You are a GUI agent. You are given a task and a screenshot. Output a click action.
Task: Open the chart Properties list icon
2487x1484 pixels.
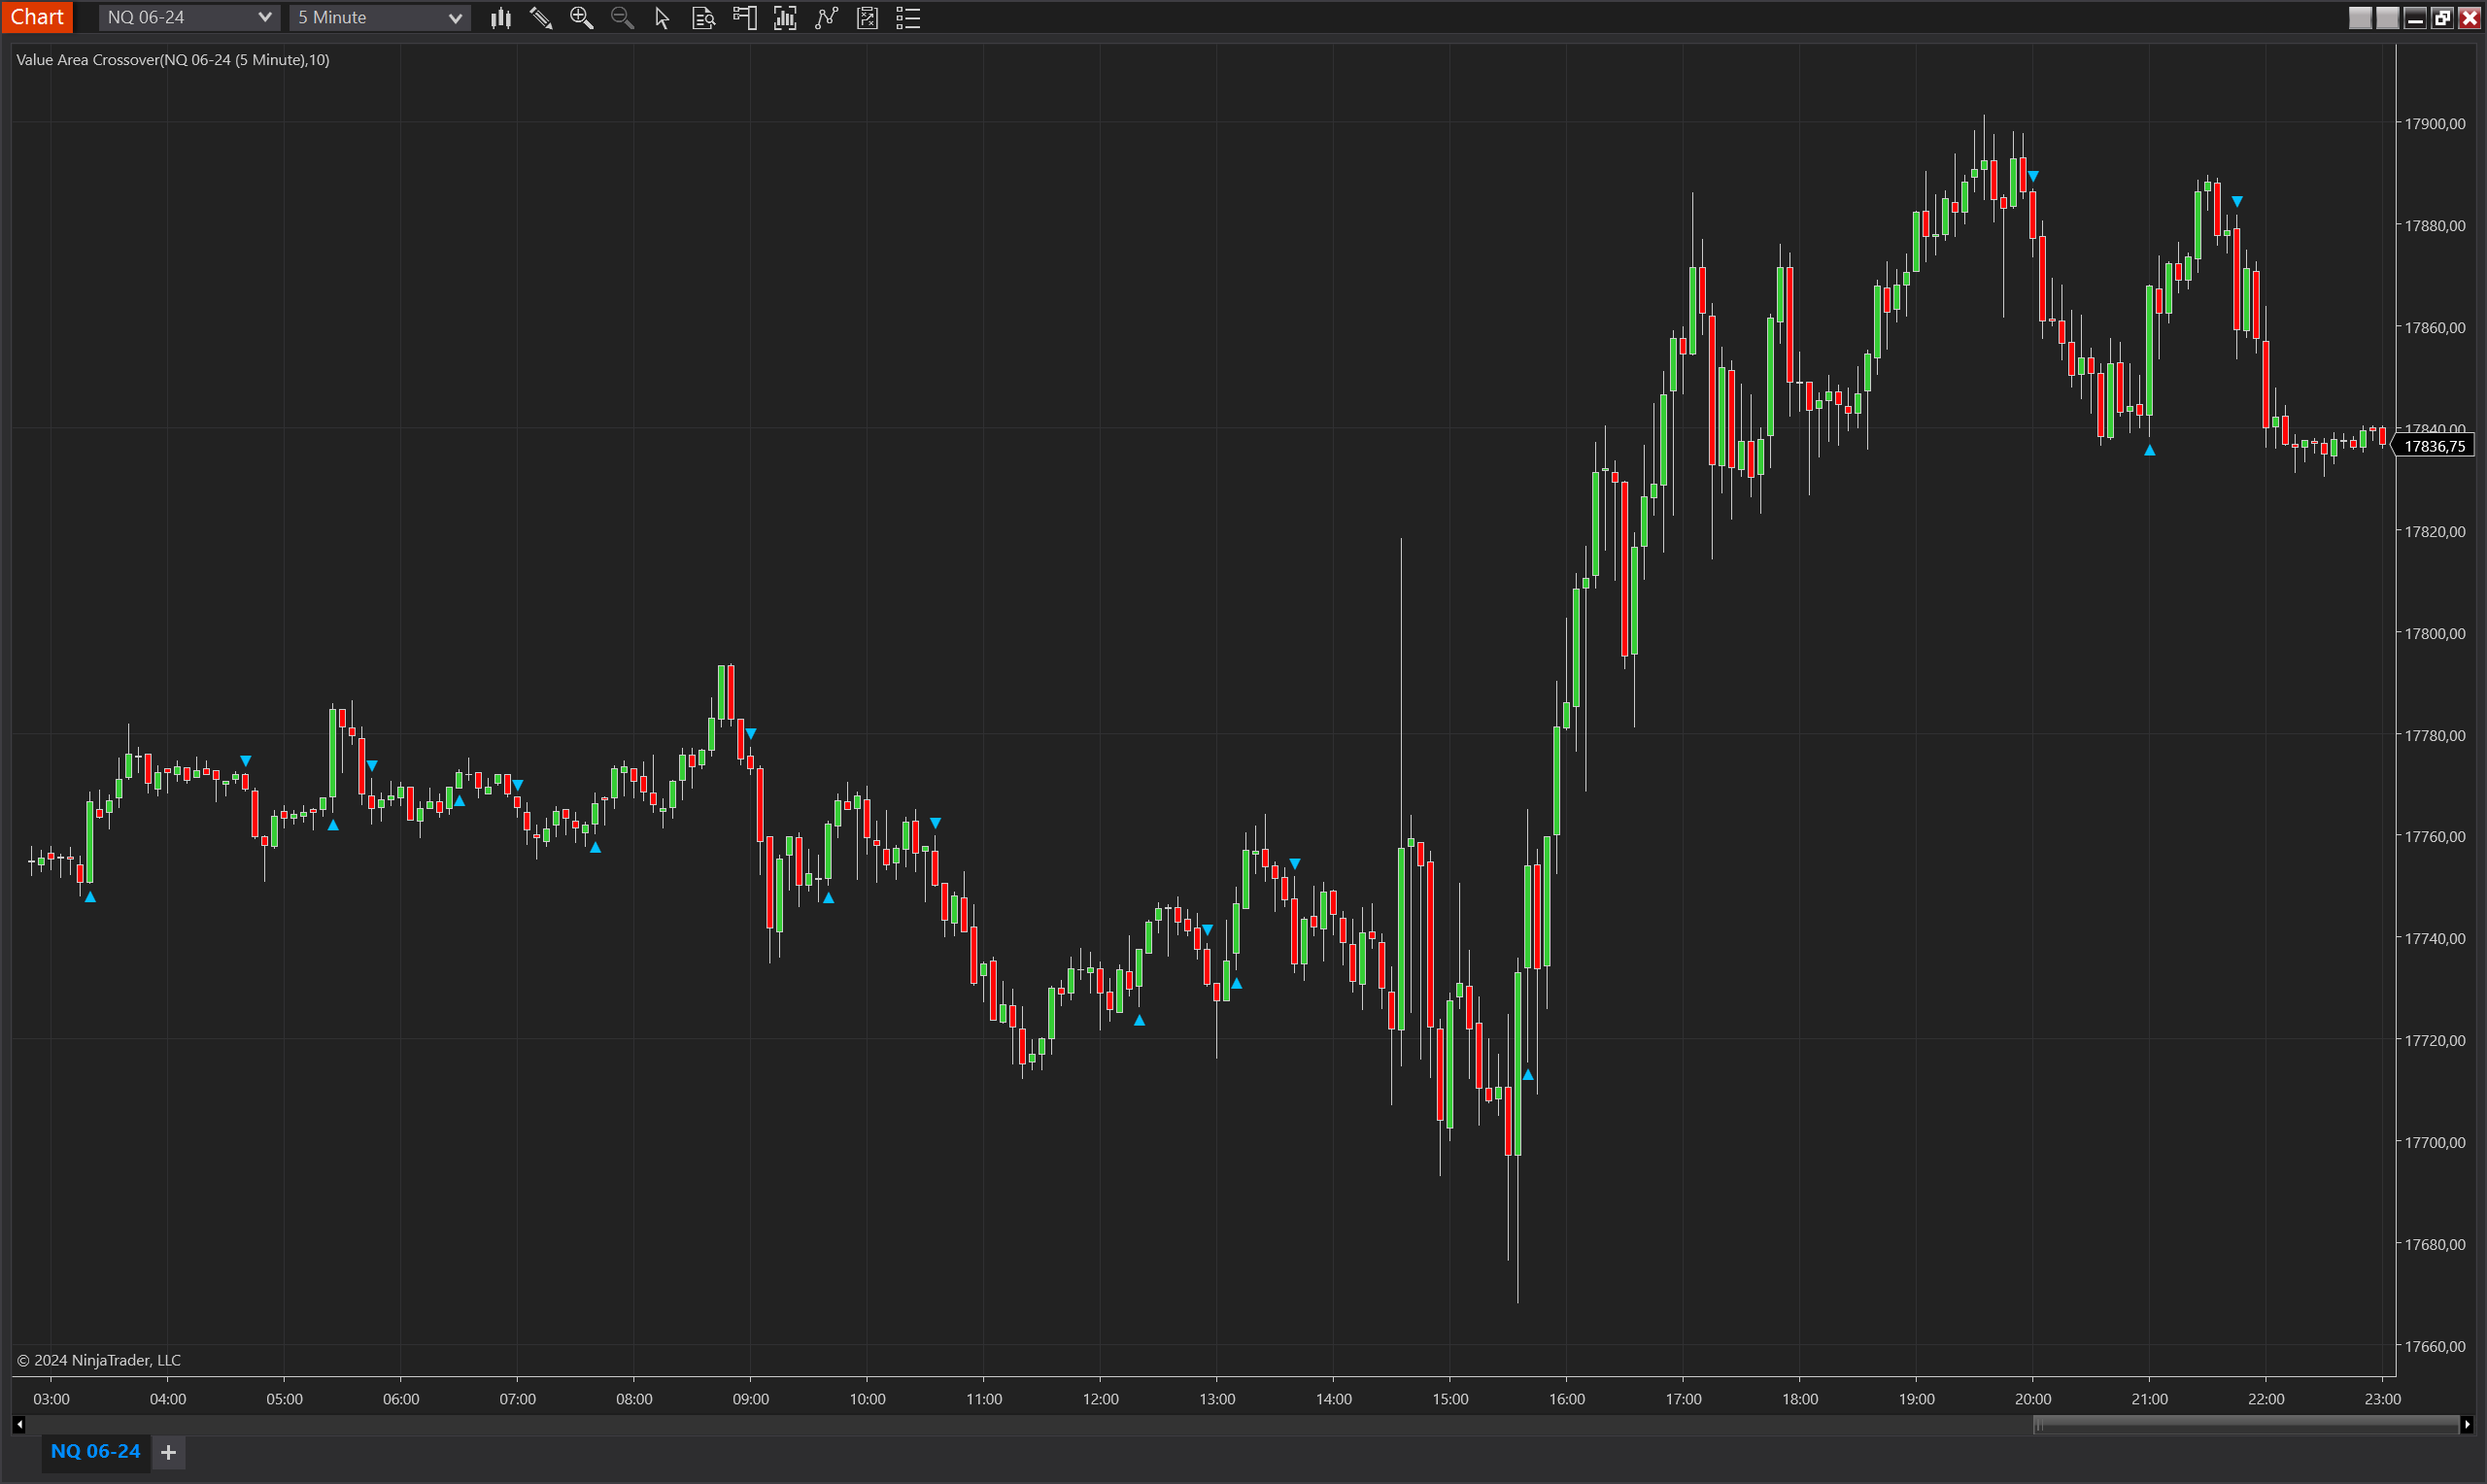pos(908,18)
